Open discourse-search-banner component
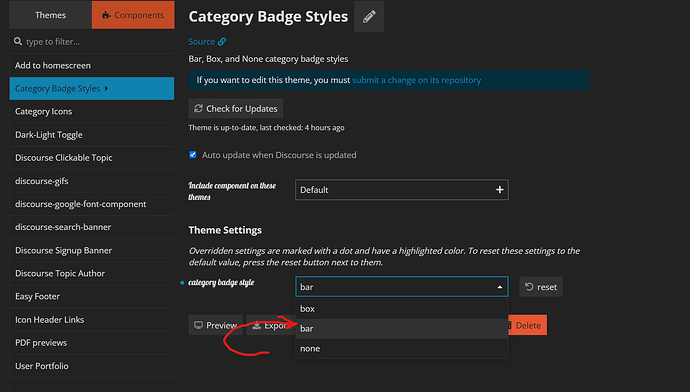 [x=92, y=227]
